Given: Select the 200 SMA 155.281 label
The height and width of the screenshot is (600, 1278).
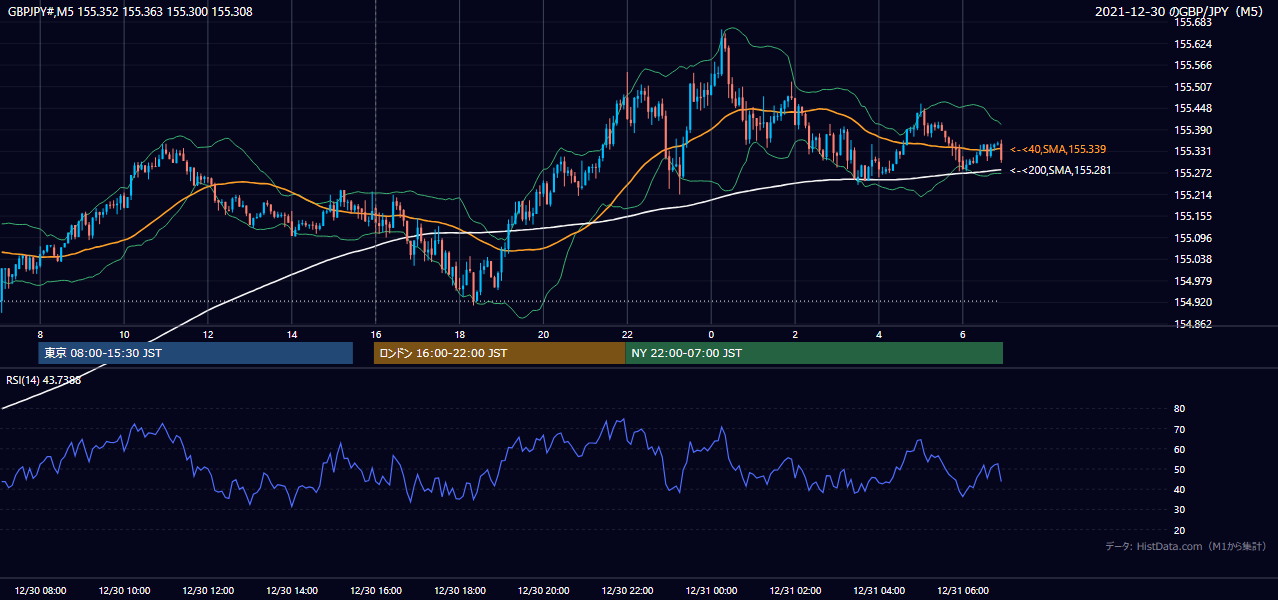Looking at the screenshot, I should [1061, 170].
